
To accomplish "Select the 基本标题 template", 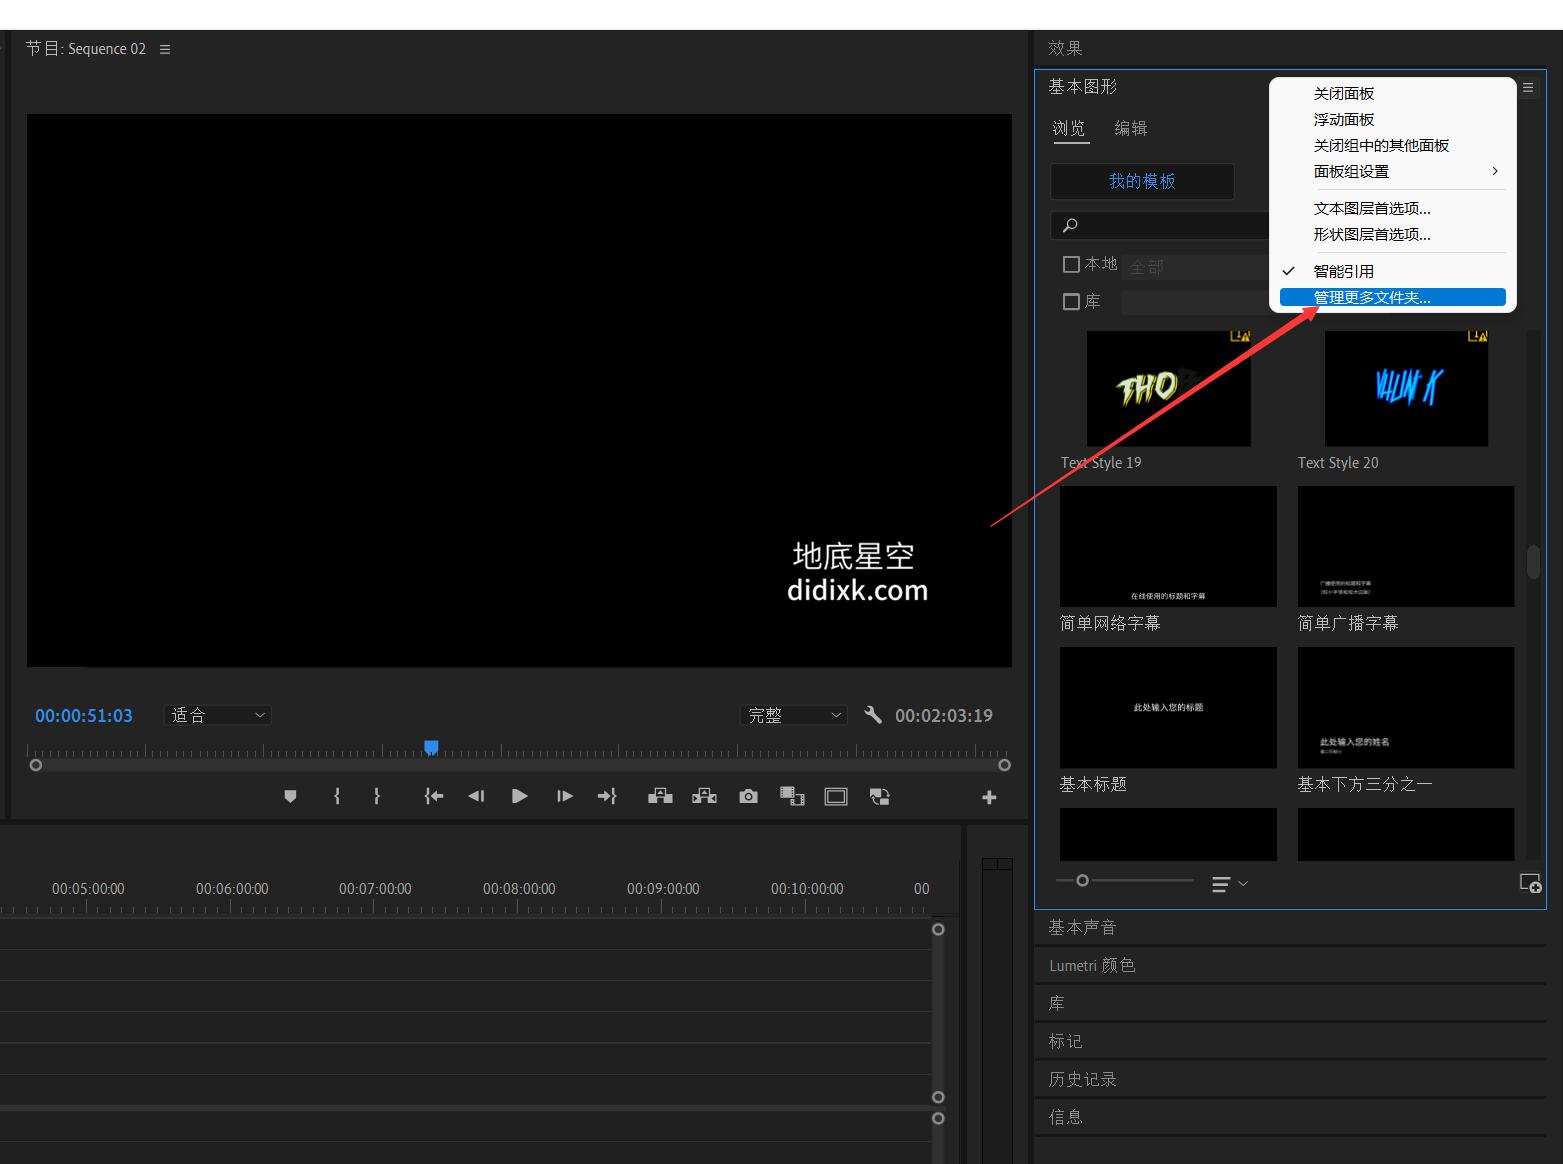I will tap(1168, 707).
